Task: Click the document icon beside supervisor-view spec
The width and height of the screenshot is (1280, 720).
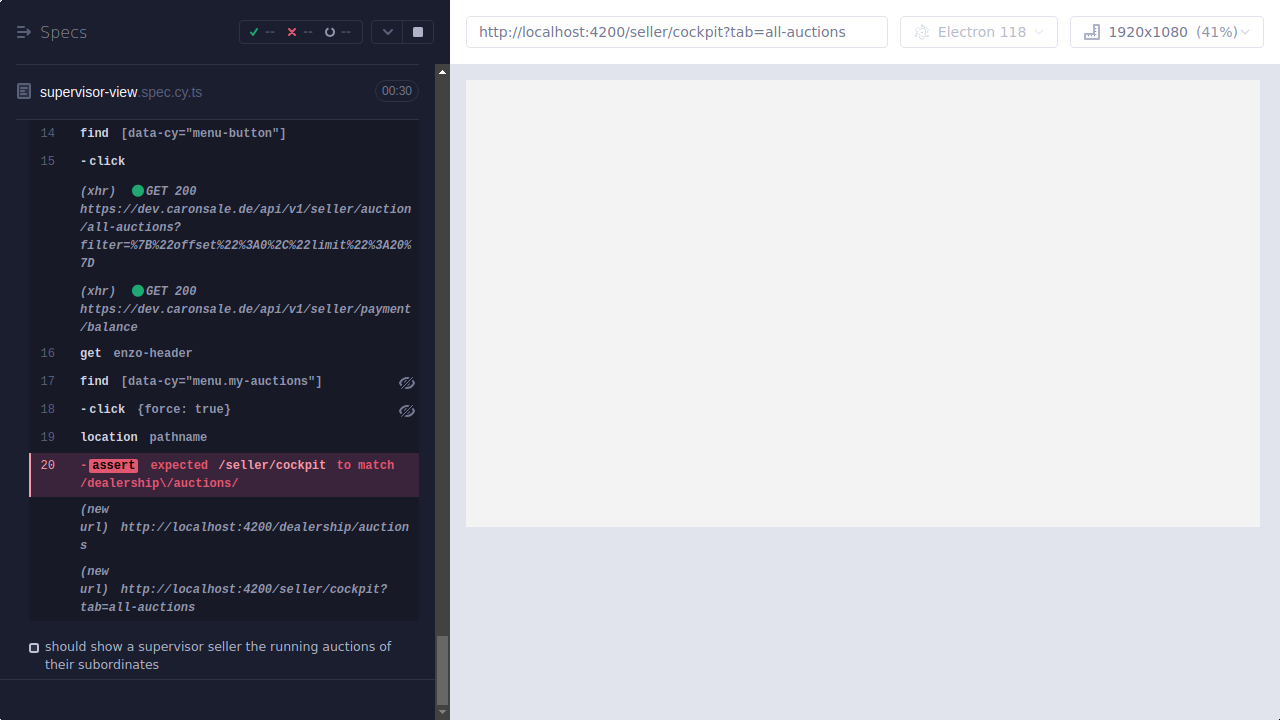Action: (x=23, y=91)
